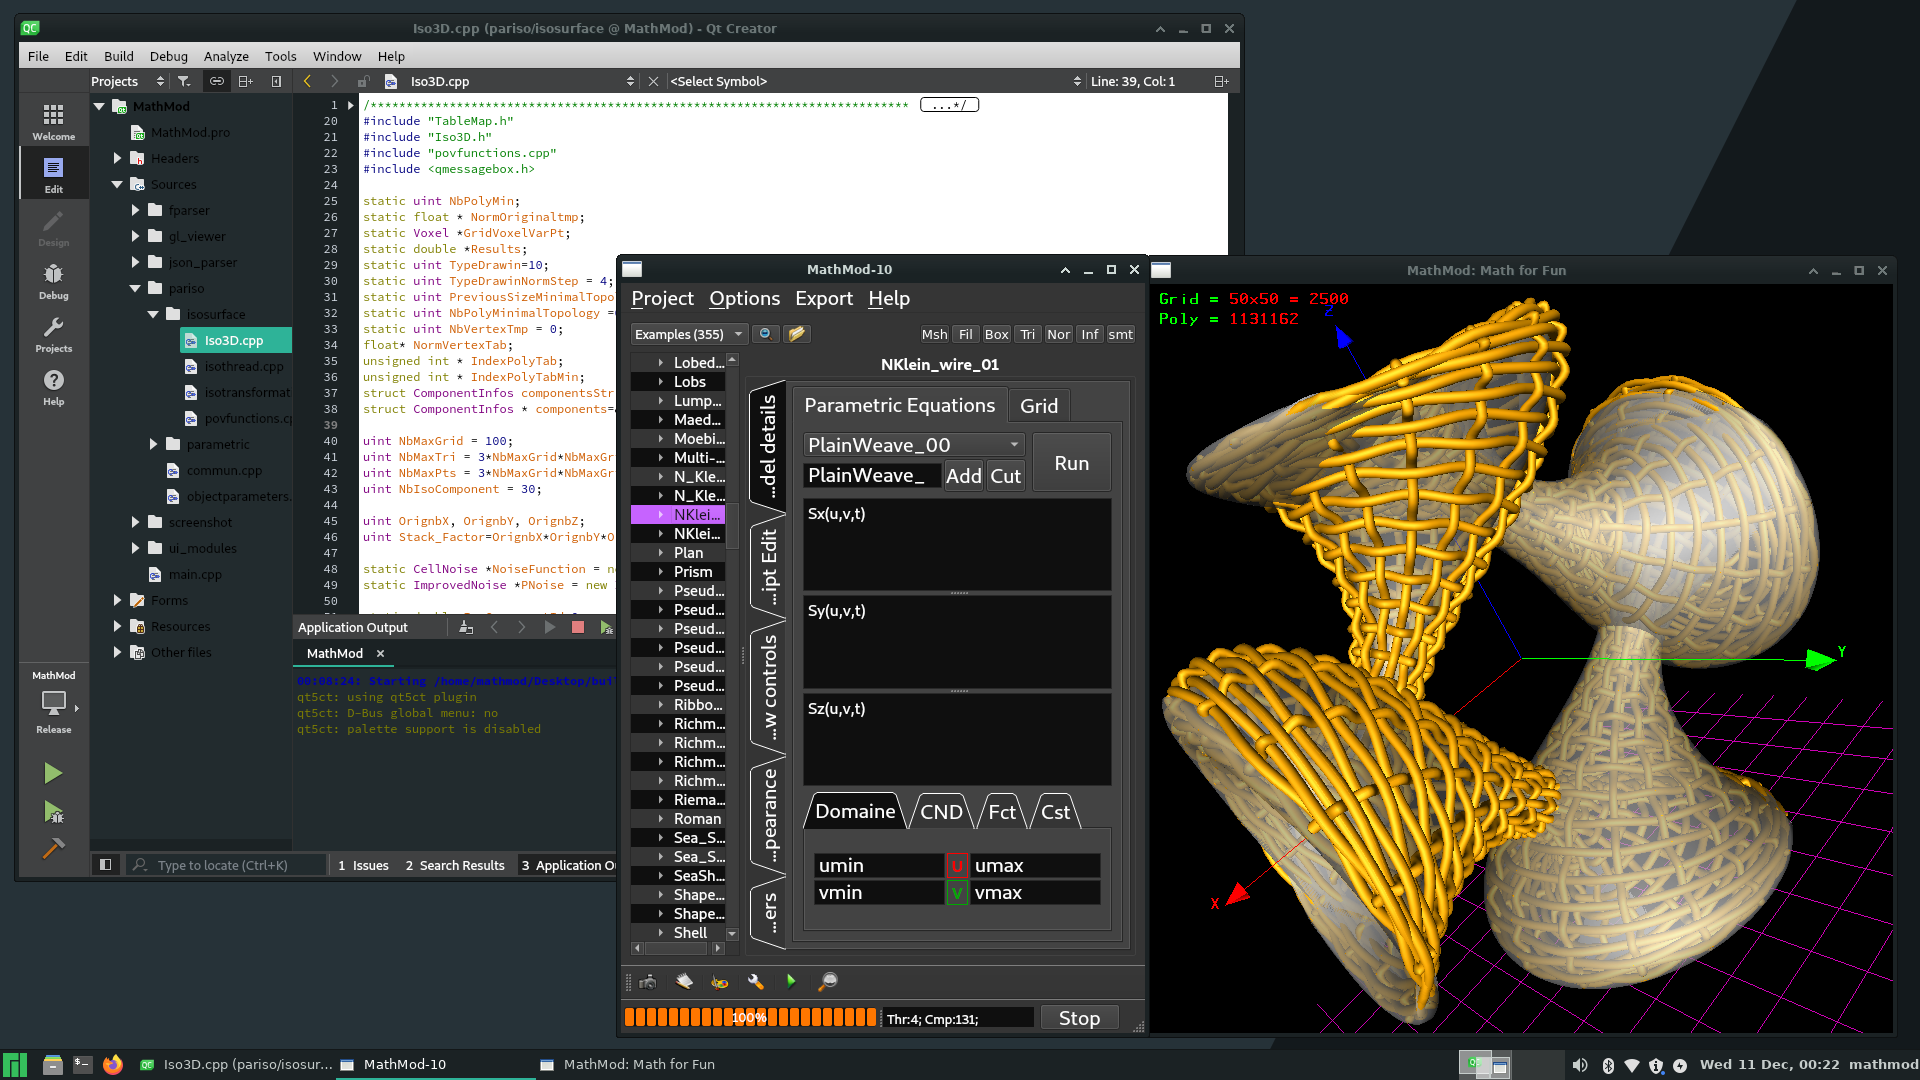This screenshot has height=1080, width=1920.
Task: Click Add to save PlainWeave model
Action: point(963,475)
